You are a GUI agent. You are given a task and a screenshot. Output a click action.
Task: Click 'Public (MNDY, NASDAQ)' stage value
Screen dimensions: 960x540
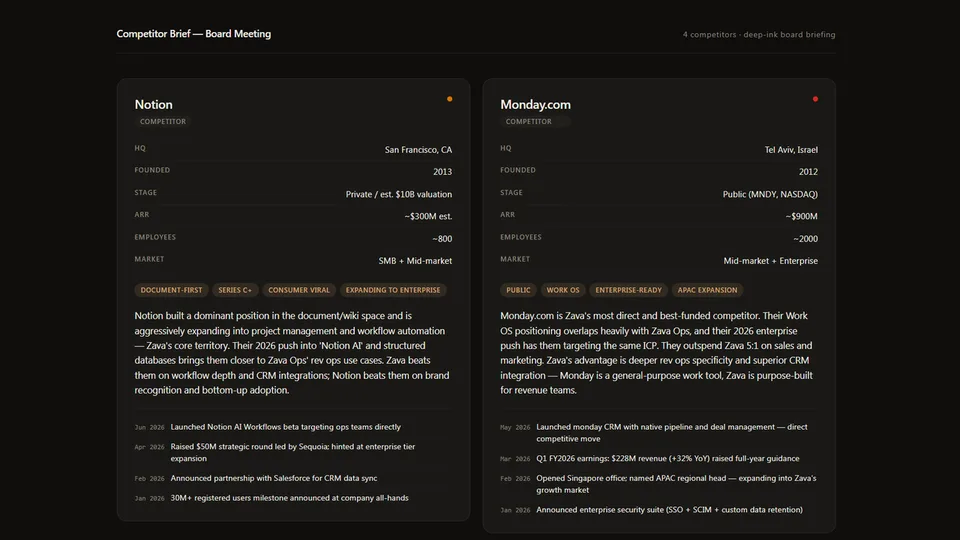pos(770,194)
